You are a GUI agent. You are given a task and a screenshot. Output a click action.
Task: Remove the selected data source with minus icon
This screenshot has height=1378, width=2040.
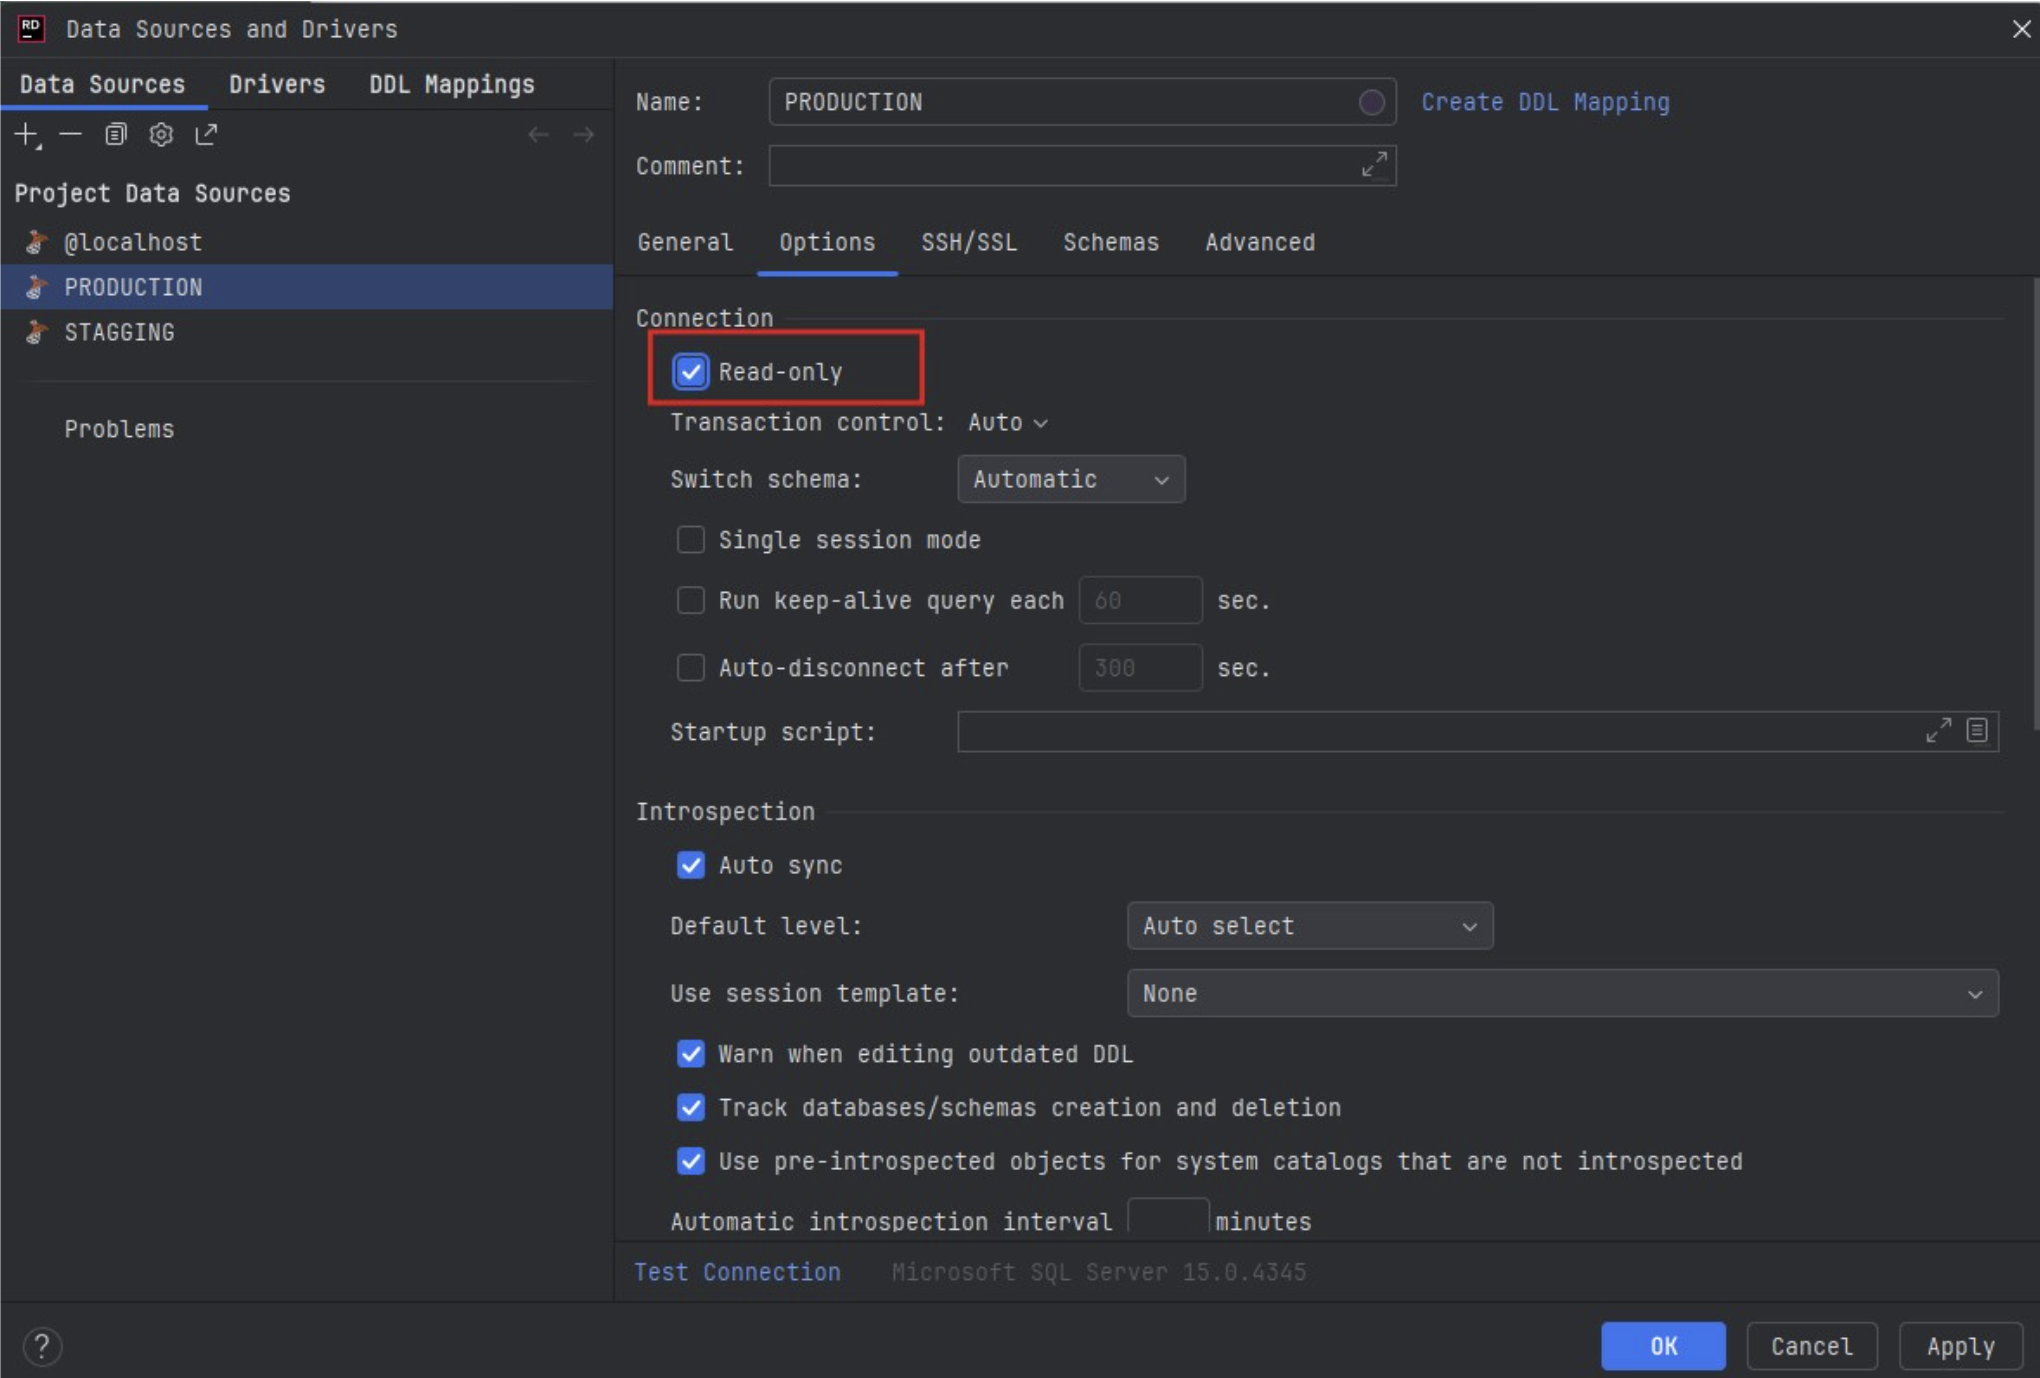(x=70, y=134)
